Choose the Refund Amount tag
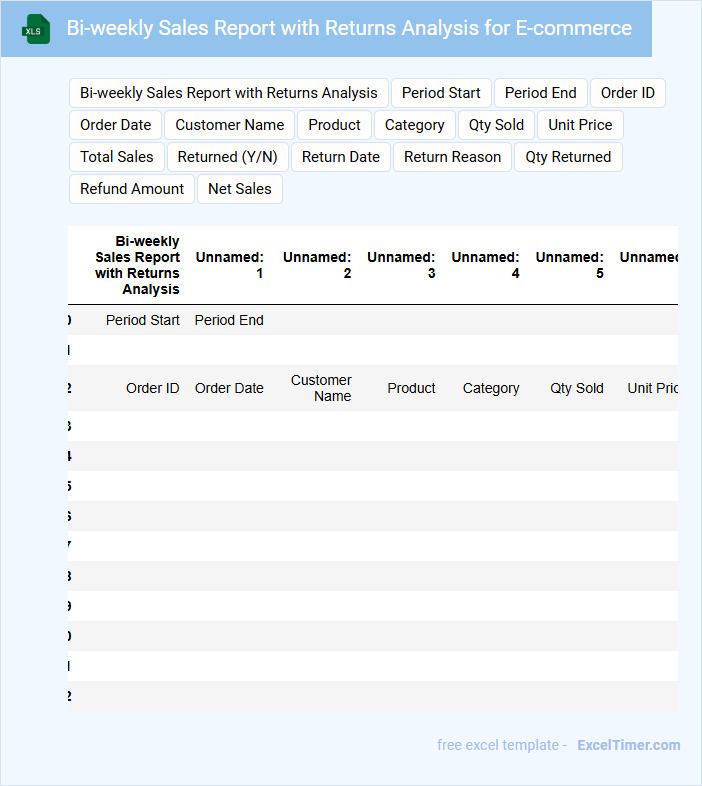This screenshot has width=702, height=786. (x=132, y=189)
